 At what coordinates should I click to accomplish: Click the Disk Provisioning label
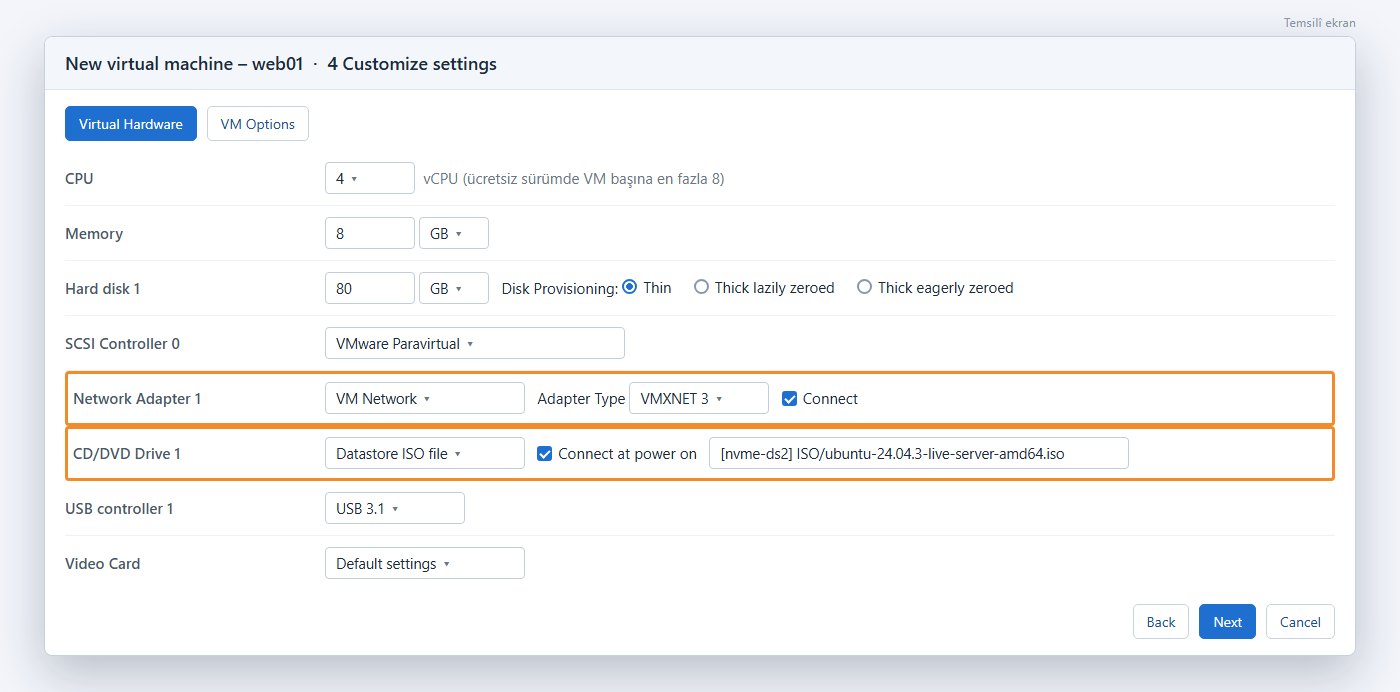560,288
